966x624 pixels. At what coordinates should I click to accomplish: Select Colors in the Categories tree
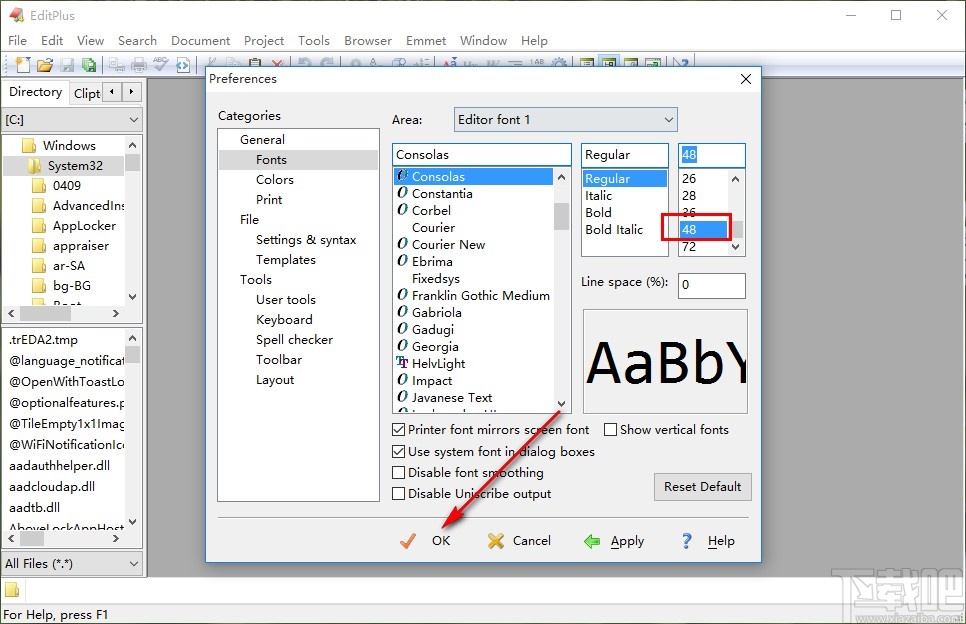[x=275, y=179]
